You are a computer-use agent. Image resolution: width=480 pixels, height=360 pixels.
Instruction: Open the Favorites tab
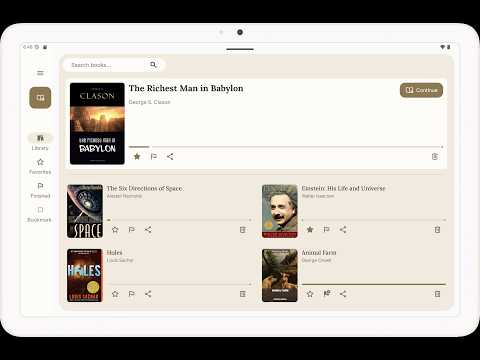[x=40, y=166]
